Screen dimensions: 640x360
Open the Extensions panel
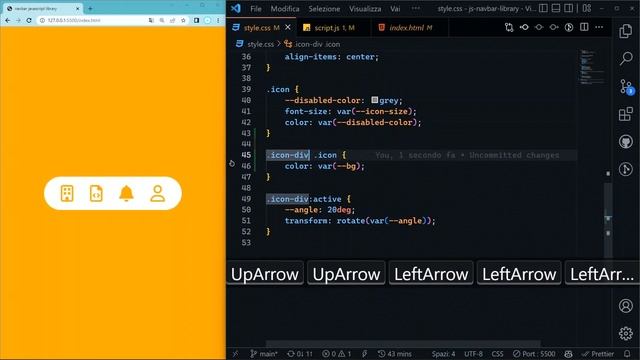coord(626,114)
